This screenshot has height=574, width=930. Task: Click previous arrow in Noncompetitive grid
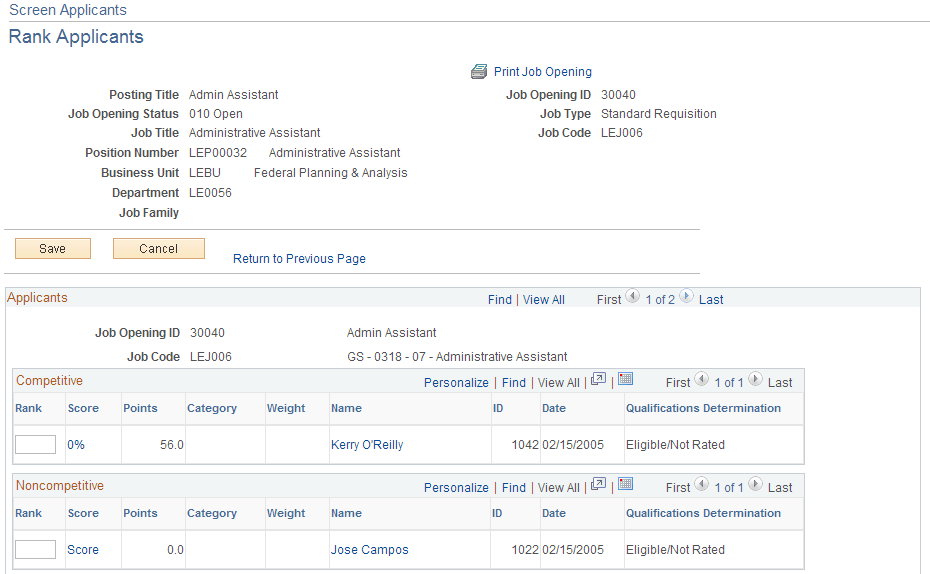pos(702,484)
